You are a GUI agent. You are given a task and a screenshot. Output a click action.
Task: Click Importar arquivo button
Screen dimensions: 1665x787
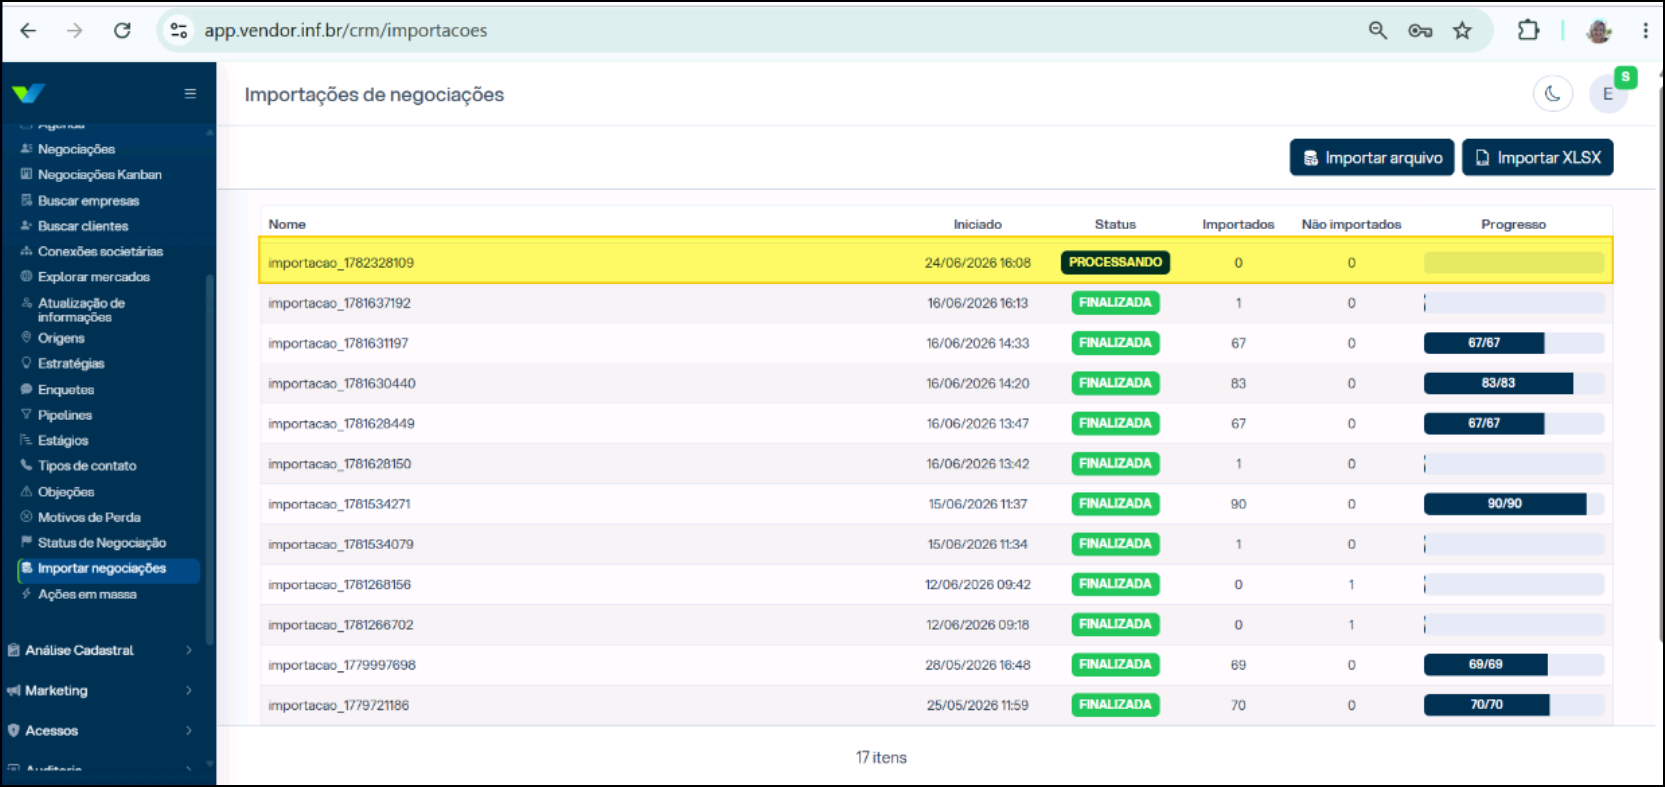[x=1372, y=157]
